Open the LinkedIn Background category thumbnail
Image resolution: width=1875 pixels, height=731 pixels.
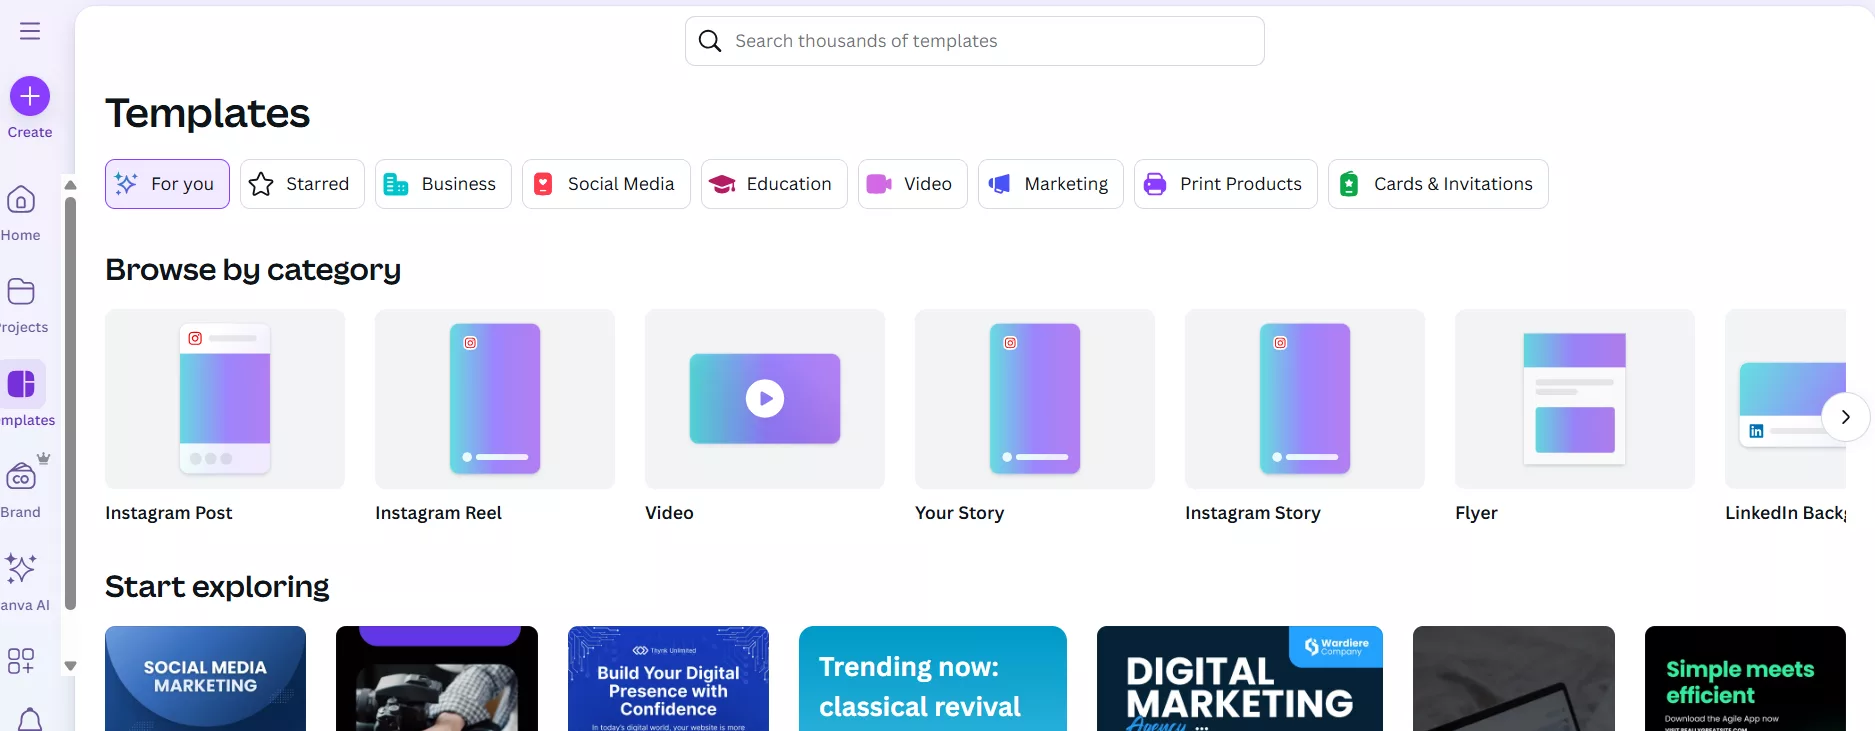coord(1786,399)
